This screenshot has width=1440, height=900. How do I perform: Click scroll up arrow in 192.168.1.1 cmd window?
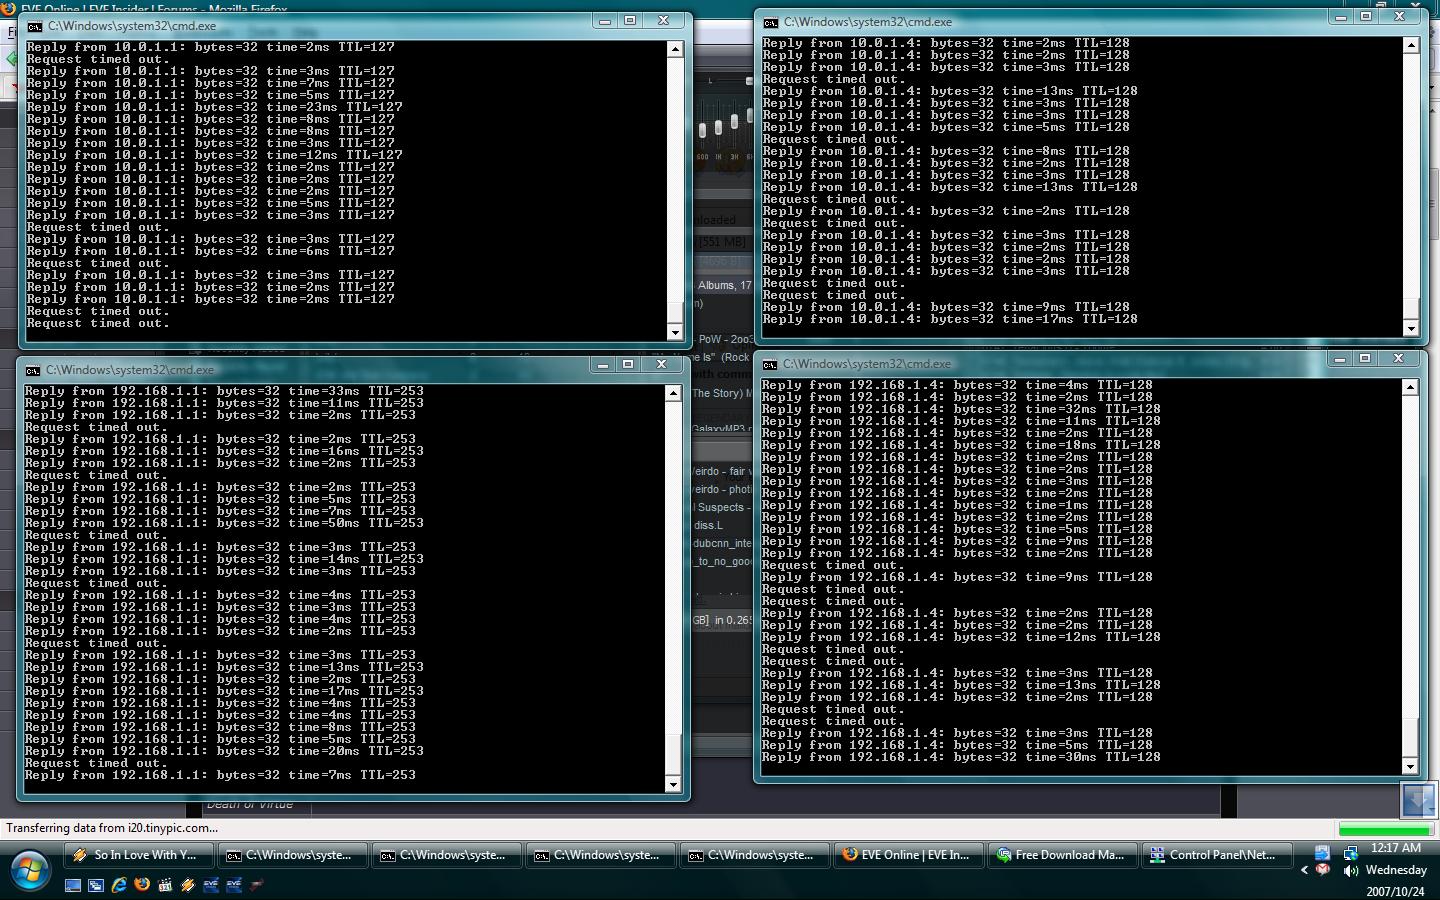pyautogui.click(x=673, y=393)
